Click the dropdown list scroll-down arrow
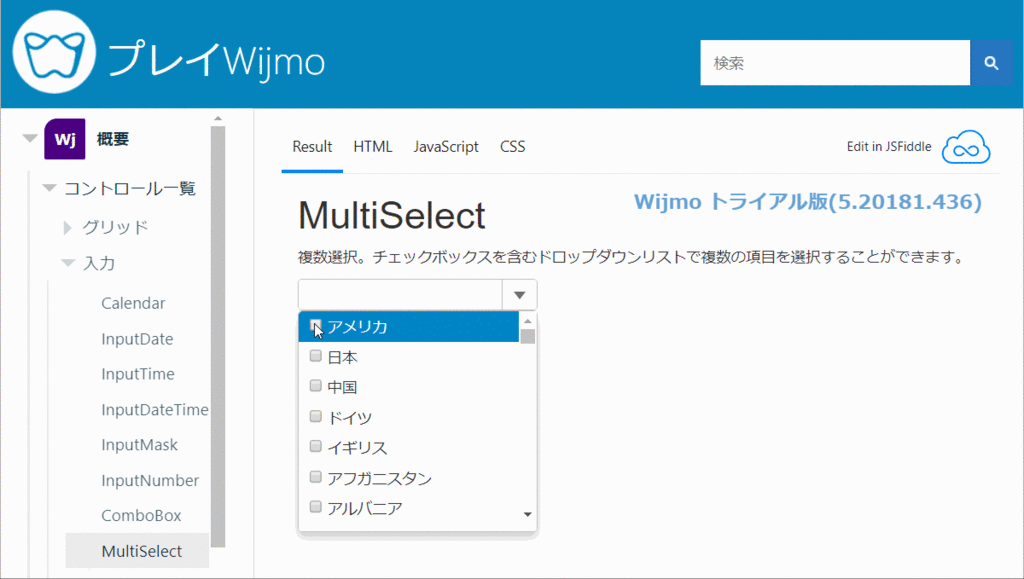The image size is (1024, 579). tap(528, 514)
